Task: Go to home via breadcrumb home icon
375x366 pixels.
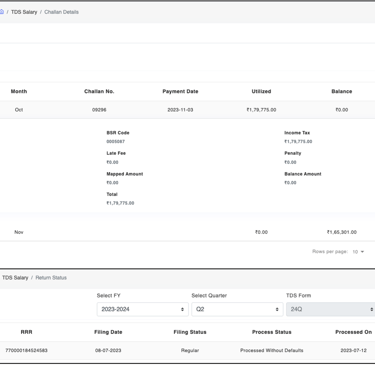Action: [2, 12]
